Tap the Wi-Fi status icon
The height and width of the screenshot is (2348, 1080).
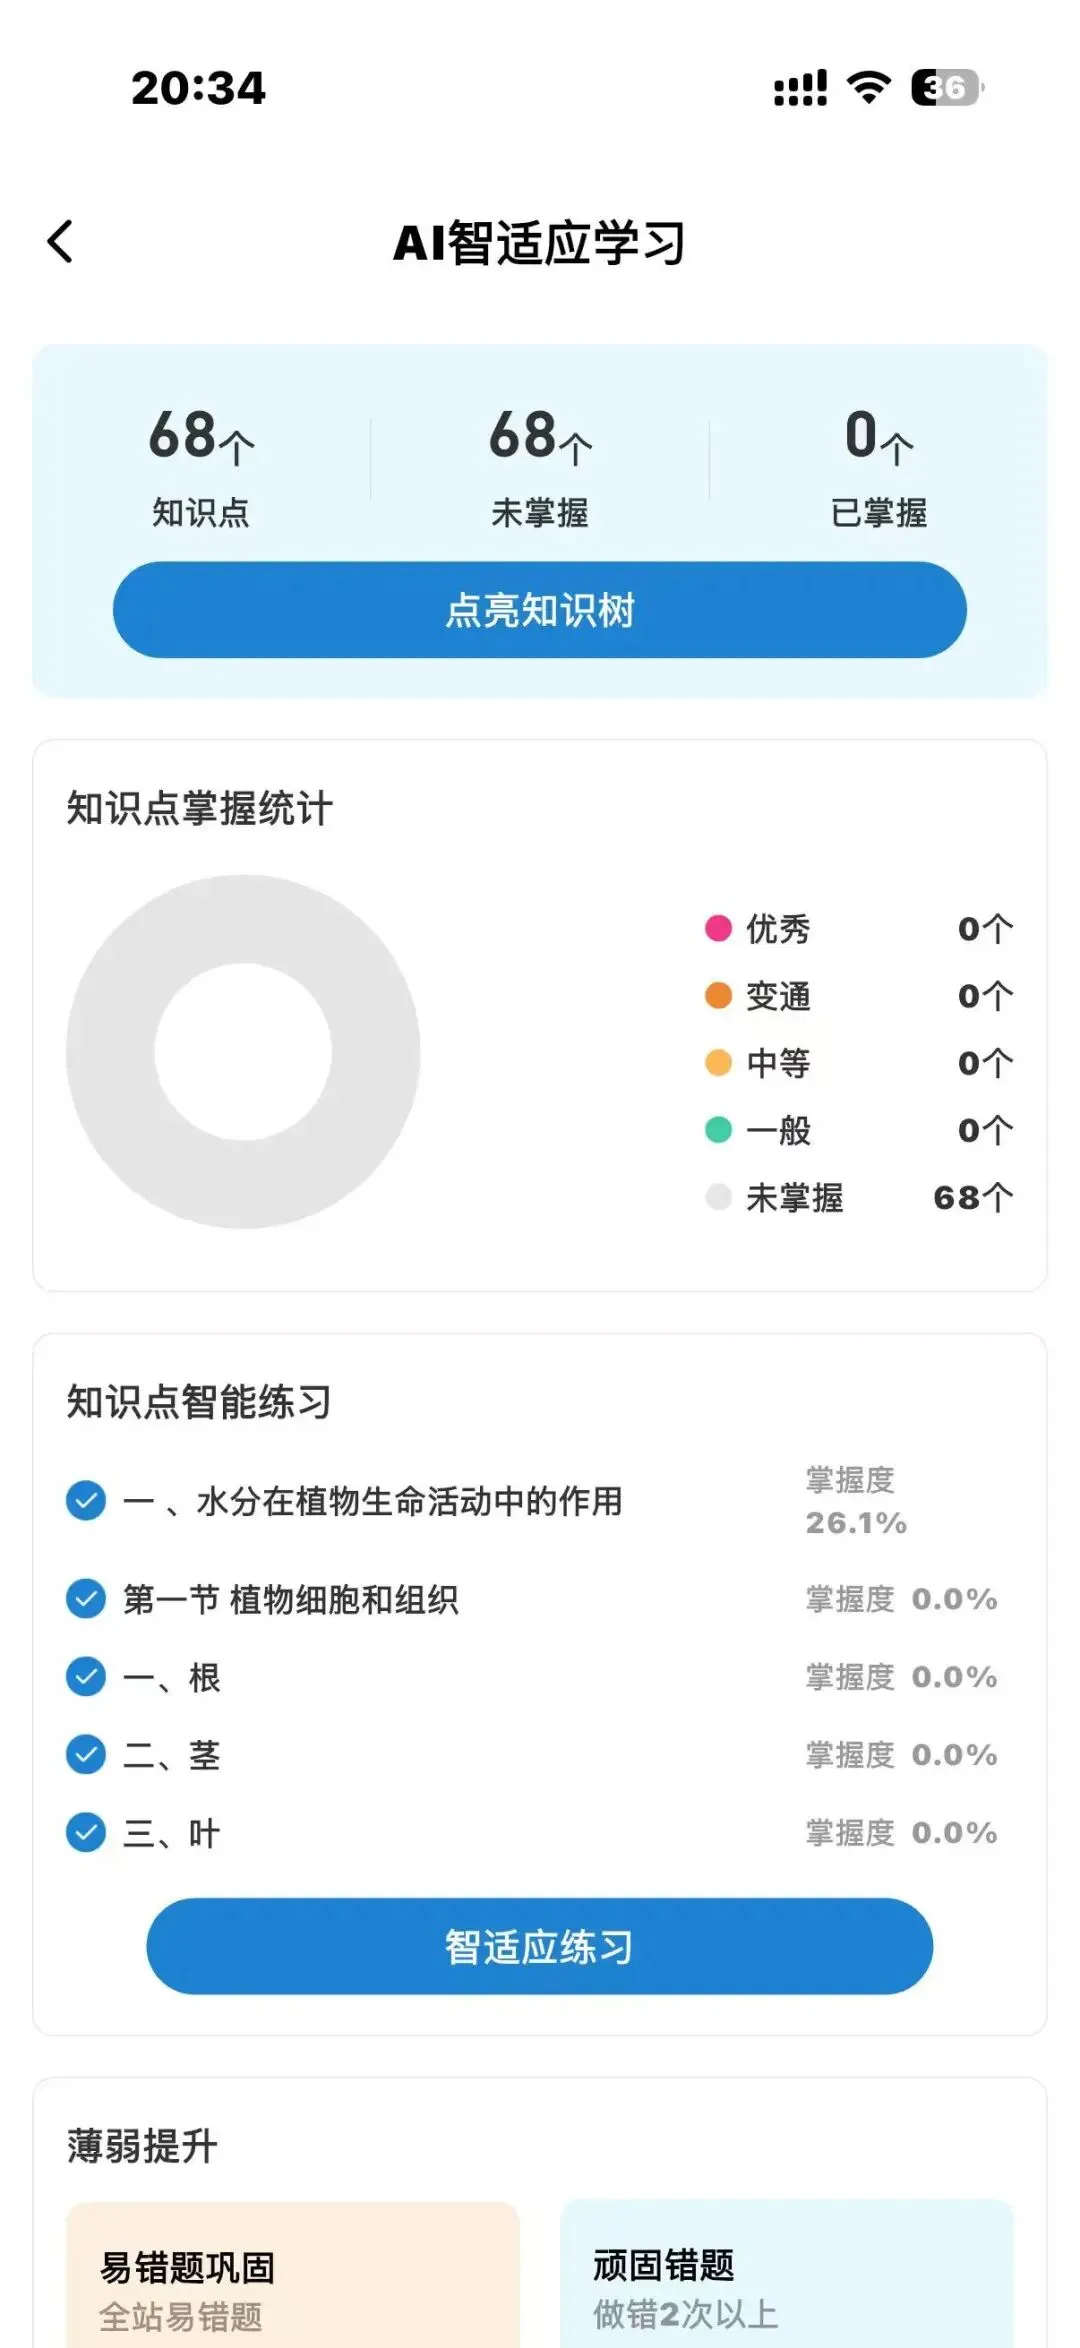[x=868, y=88]
